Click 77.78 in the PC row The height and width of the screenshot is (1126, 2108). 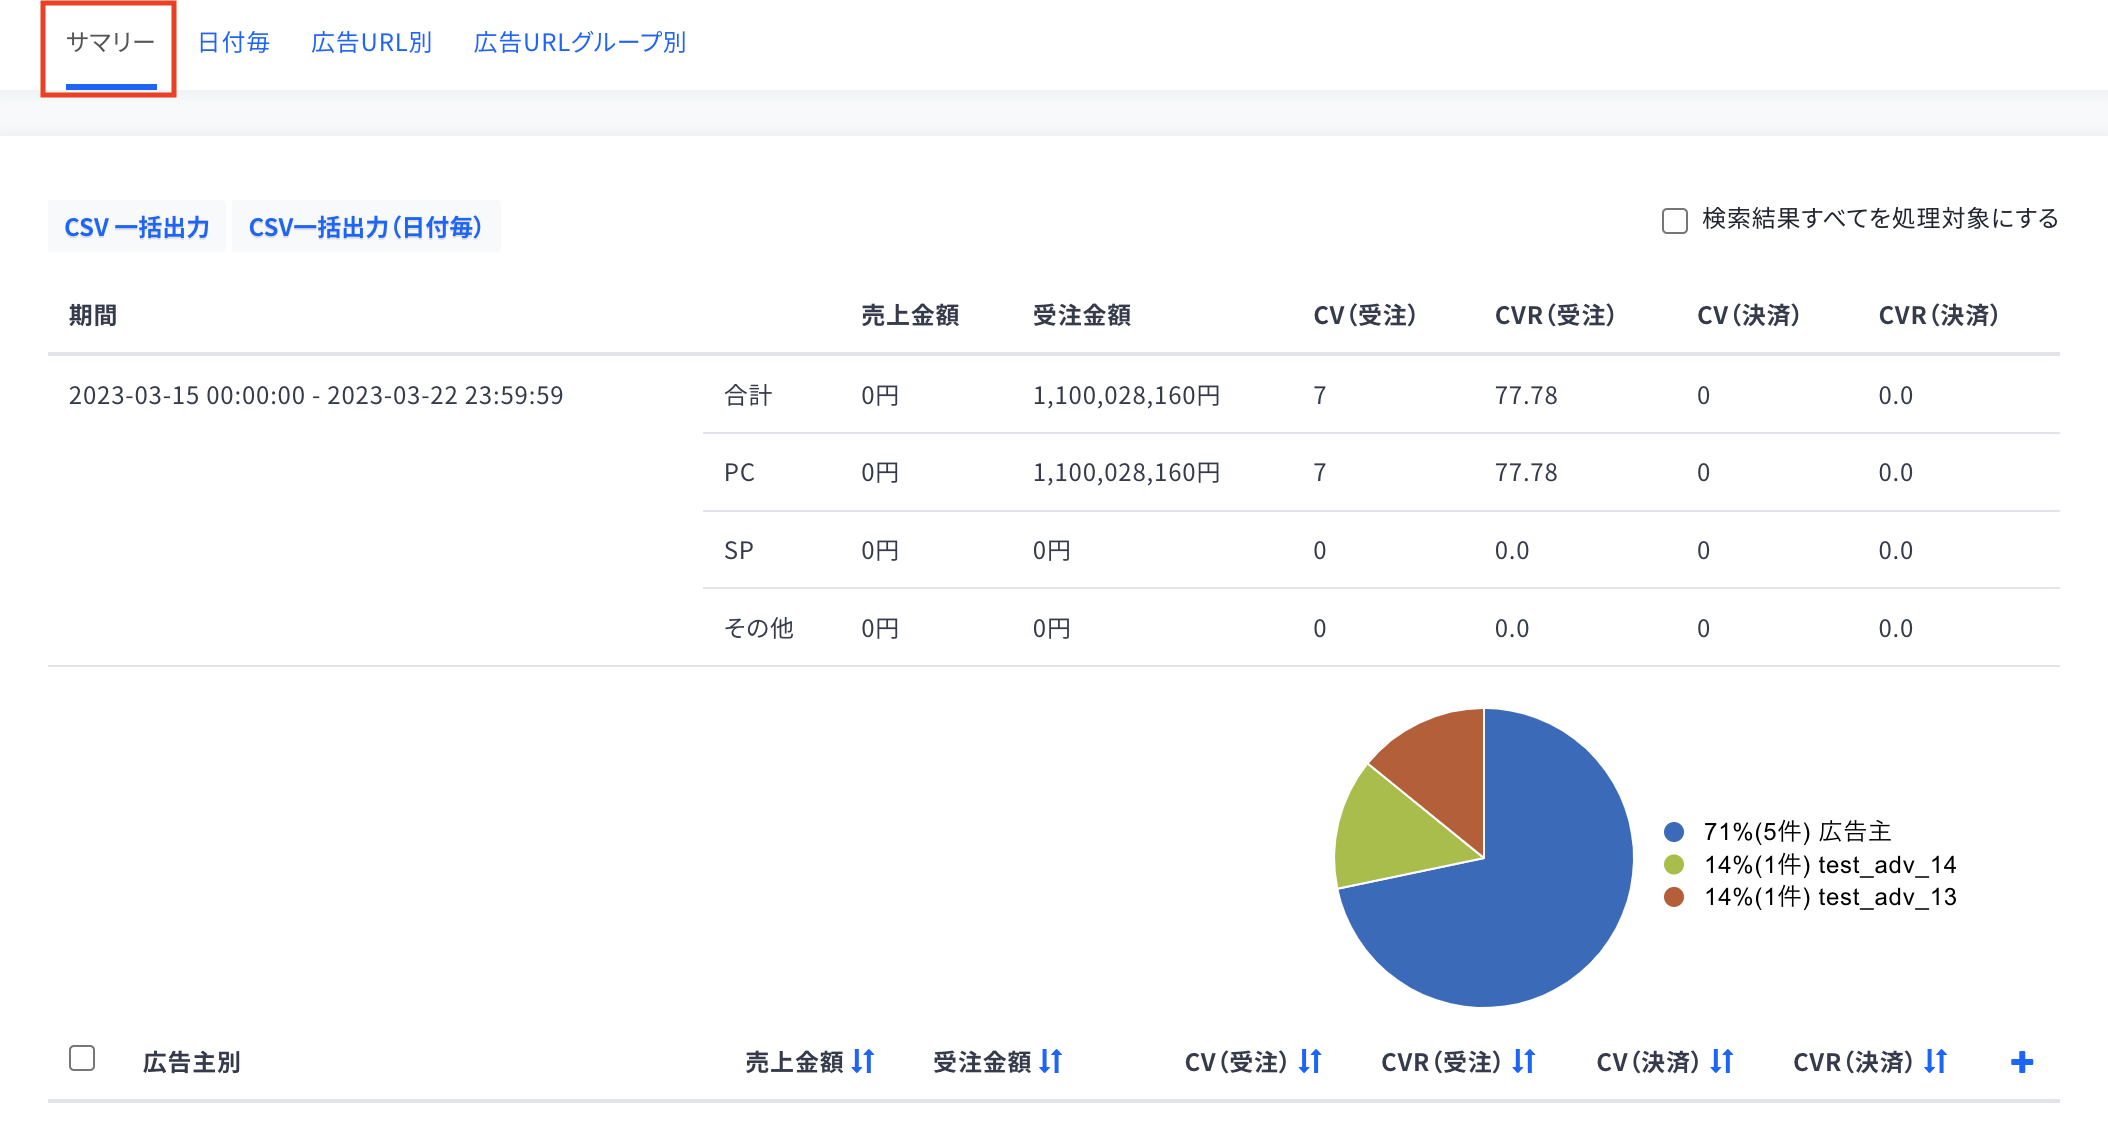pyautogui.click(x=1526, y=472)
